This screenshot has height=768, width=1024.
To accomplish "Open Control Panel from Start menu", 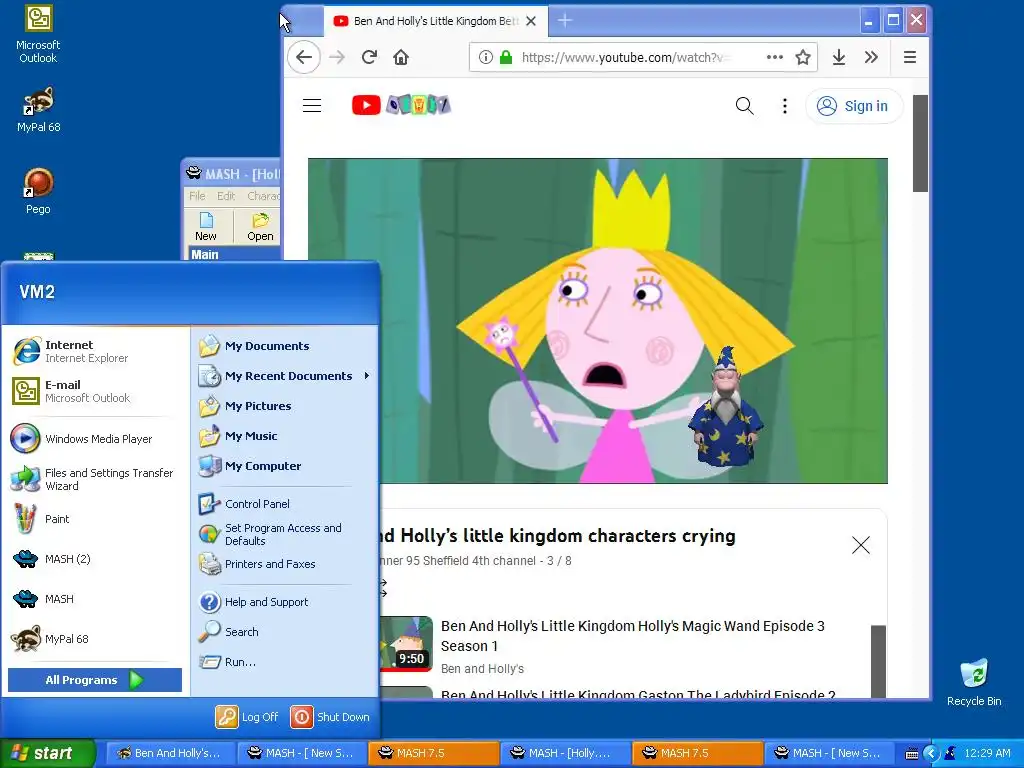I will [285, 504].
